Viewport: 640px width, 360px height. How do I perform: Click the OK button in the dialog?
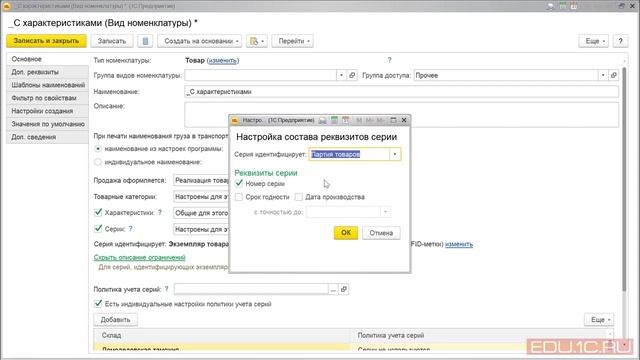pyautogui.click(x=346, y=233)
